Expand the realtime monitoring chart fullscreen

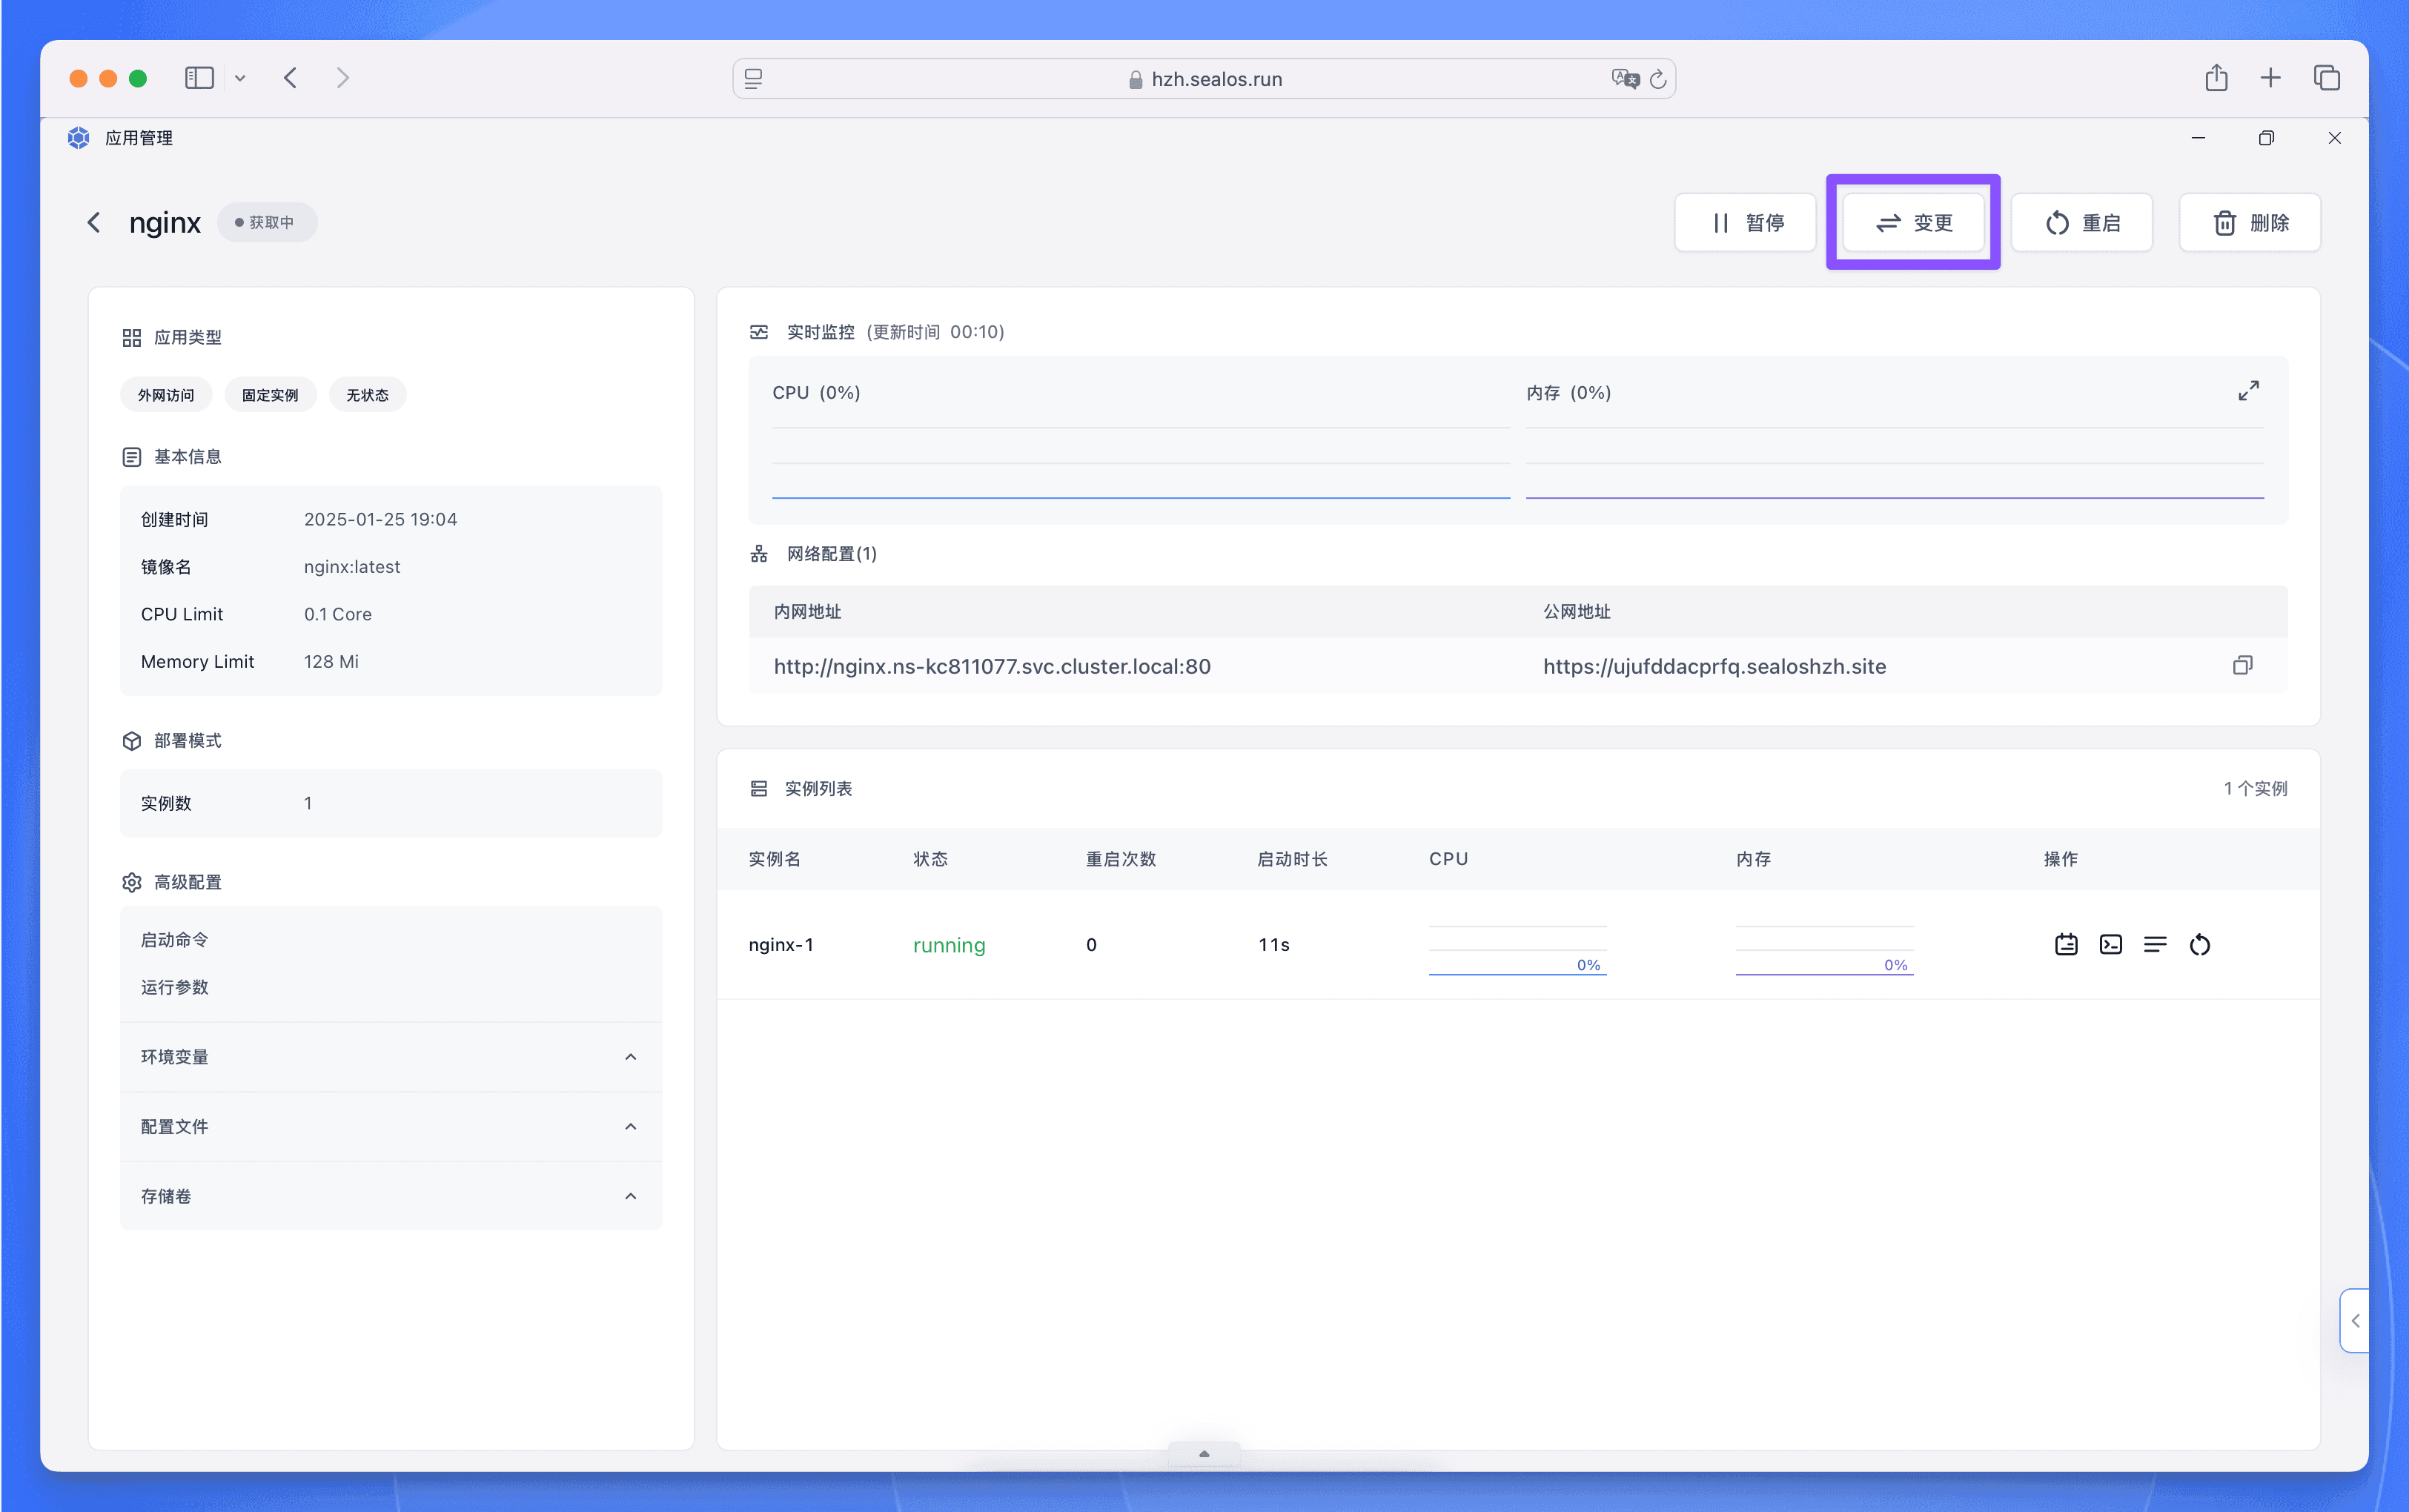2248,391
